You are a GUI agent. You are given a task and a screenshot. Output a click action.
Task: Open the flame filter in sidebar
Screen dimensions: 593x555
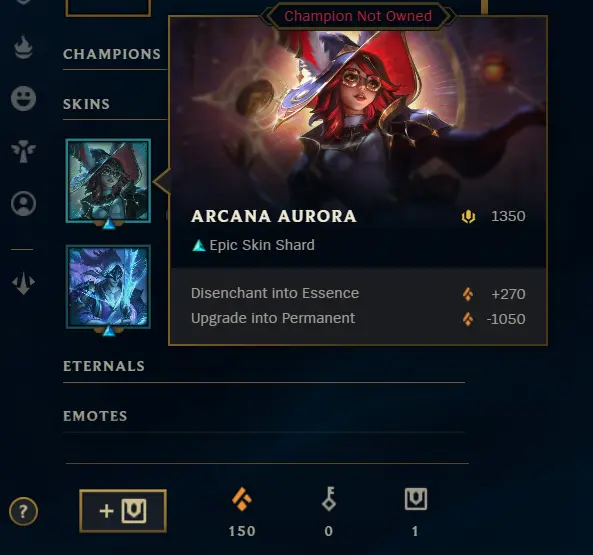pos(23,48)
